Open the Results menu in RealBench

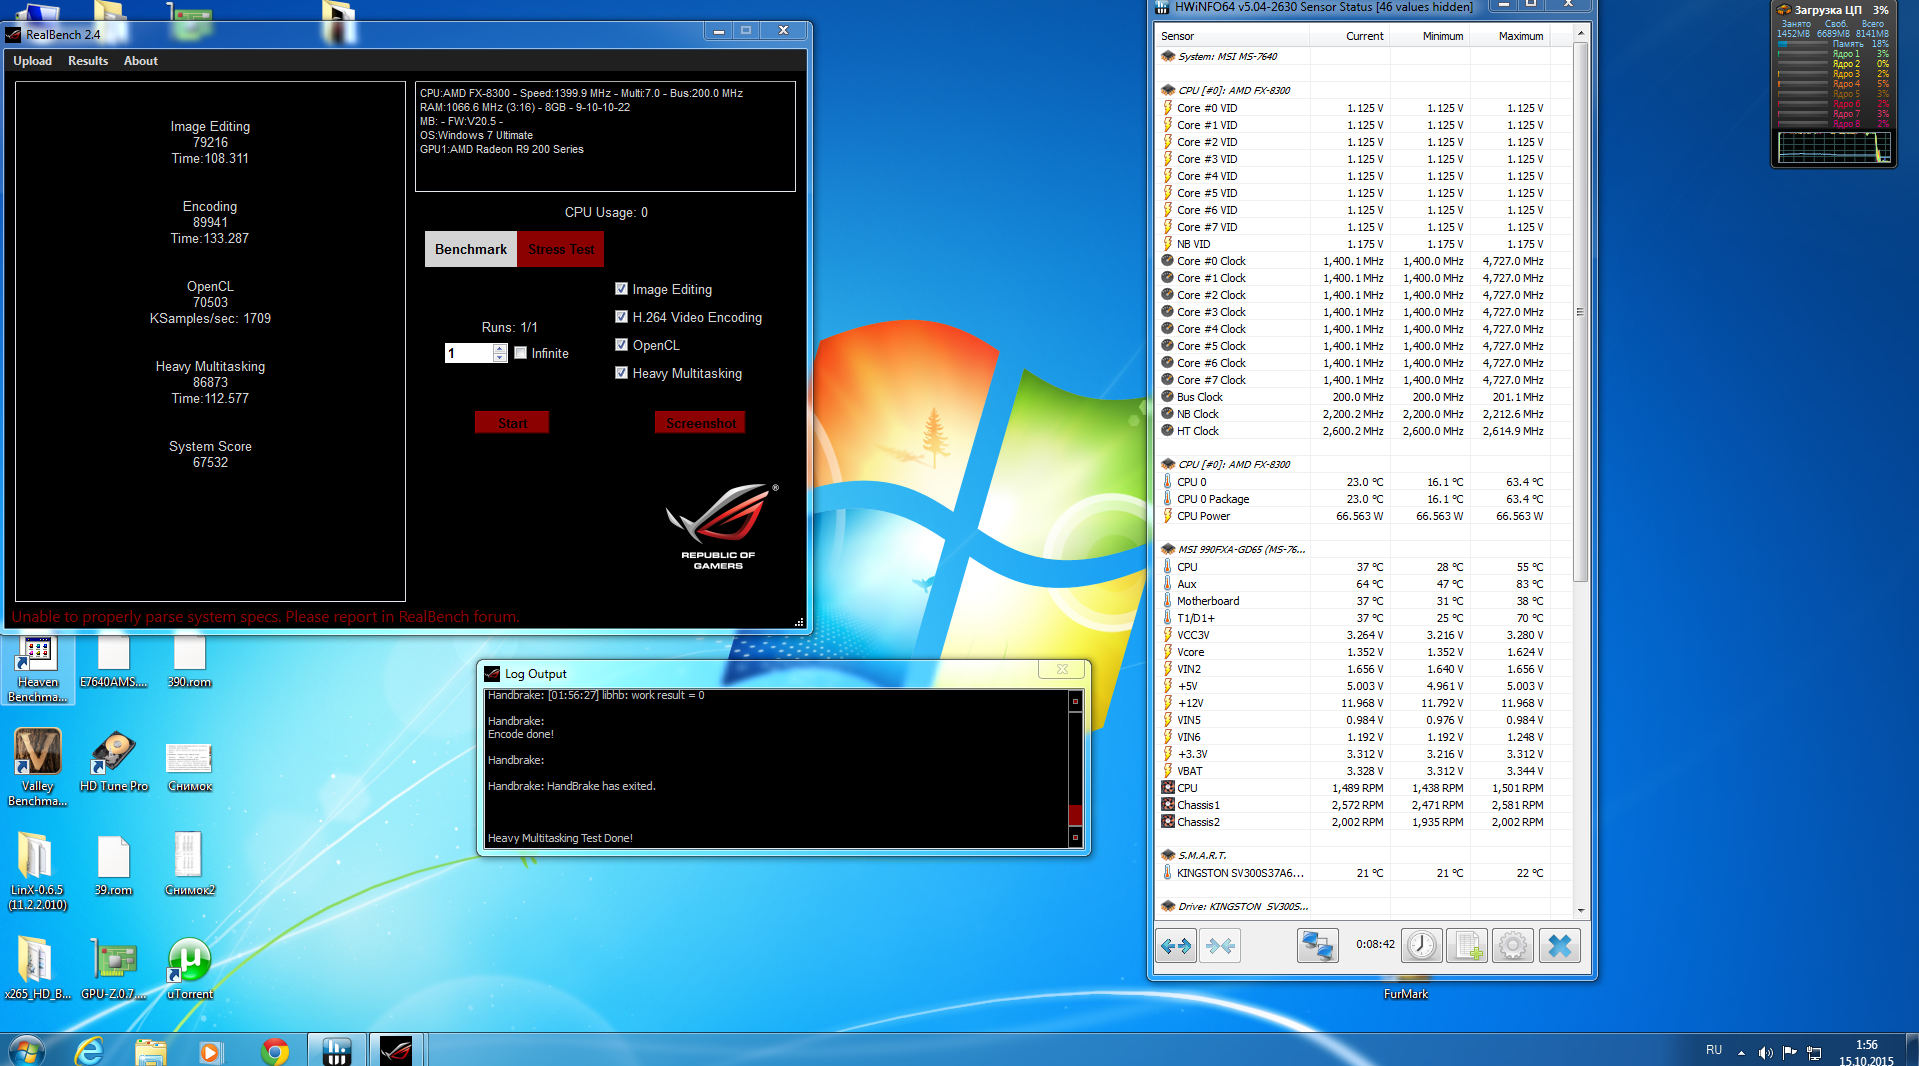[88, 61]
